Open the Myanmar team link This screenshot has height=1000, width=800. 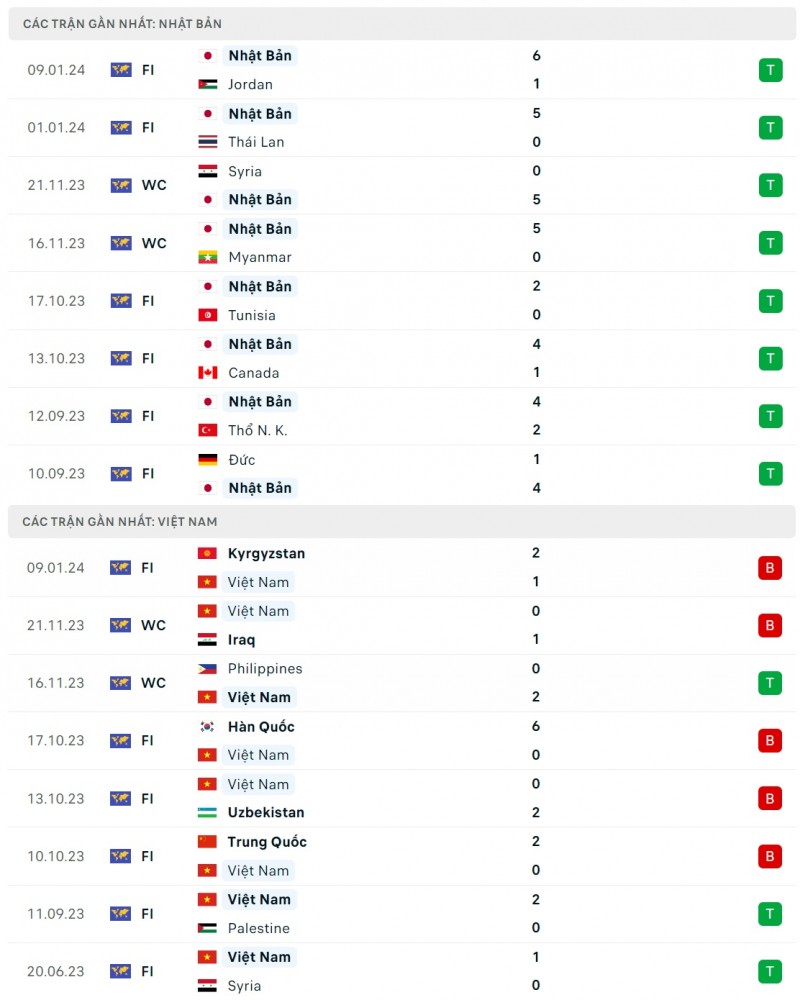pos(260,257)
